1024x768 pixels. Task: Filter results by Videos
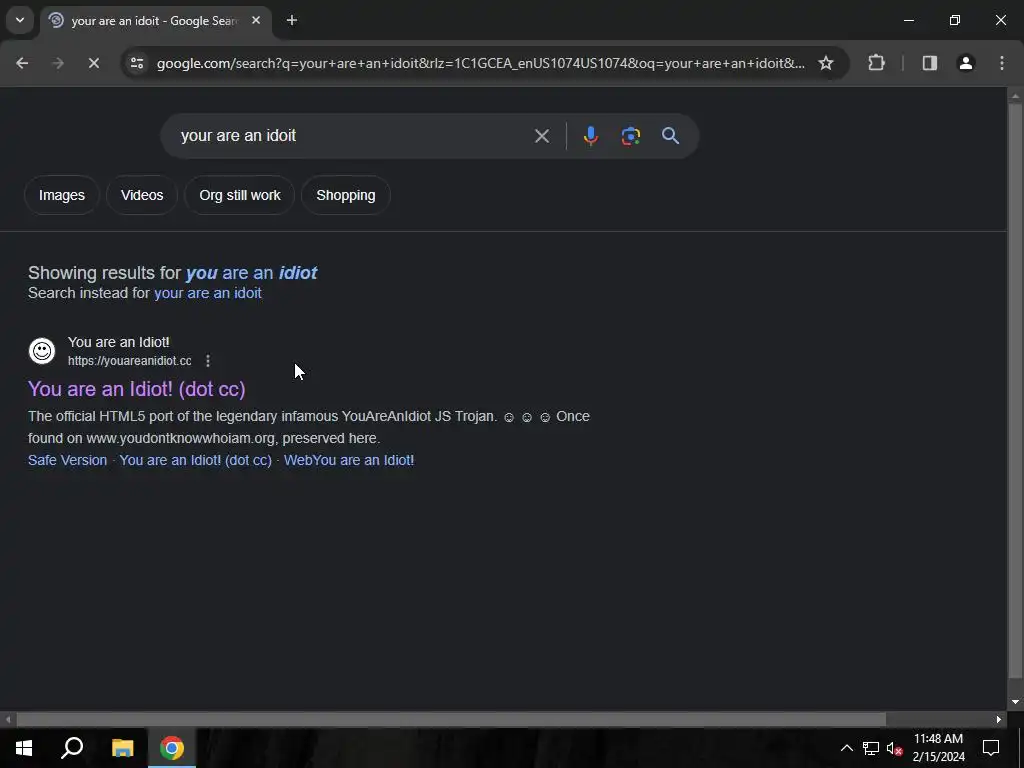pos(142,195)
